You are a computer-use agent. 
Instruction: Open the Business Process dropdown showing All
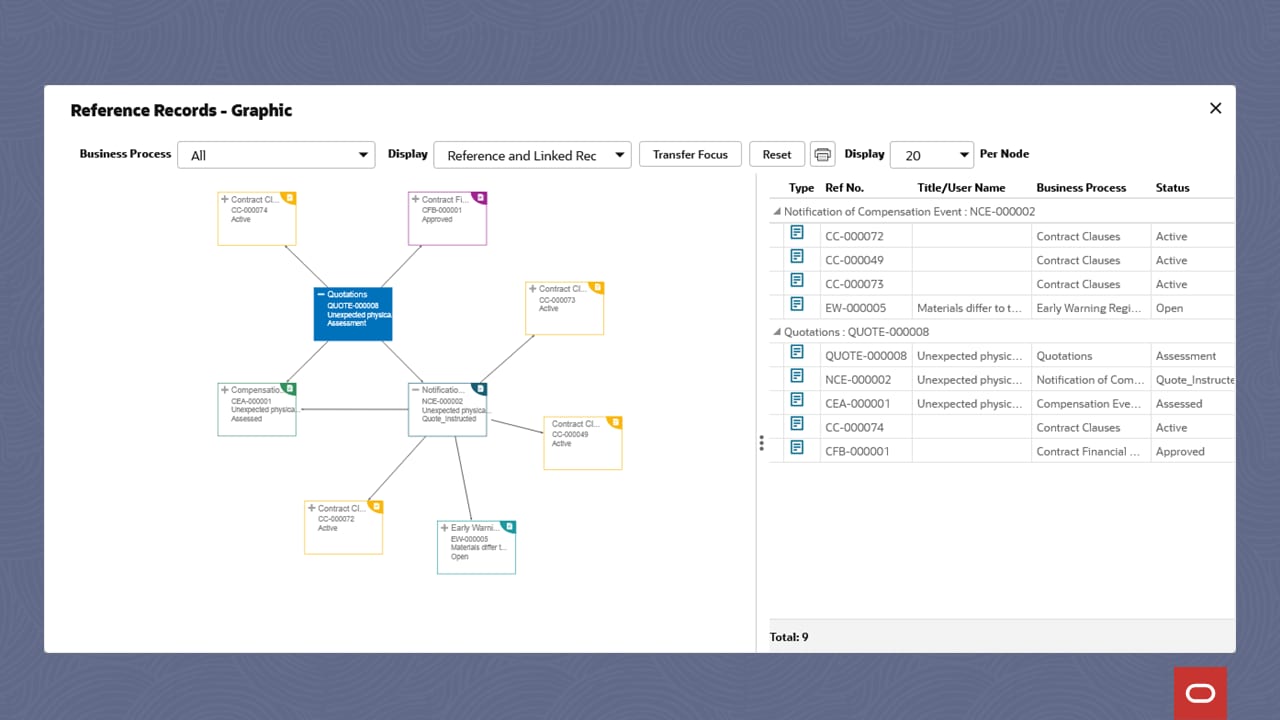[276, 155]
